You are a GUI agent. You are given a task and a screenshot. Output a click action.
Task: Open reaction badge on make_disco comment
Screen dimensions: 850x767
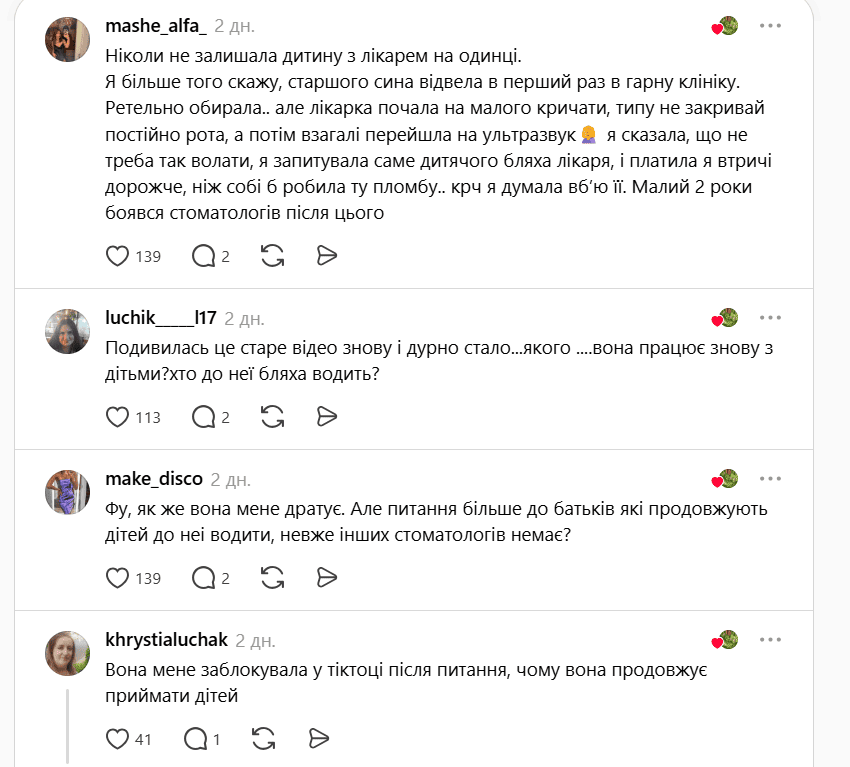tap(725, 479)
